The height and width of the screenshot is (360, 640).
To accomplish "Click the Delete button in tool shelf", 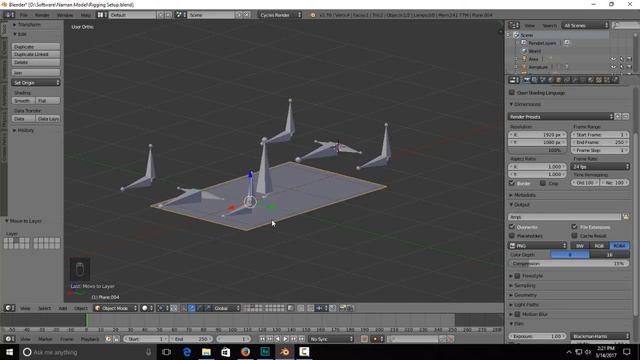I will point(36,62).
